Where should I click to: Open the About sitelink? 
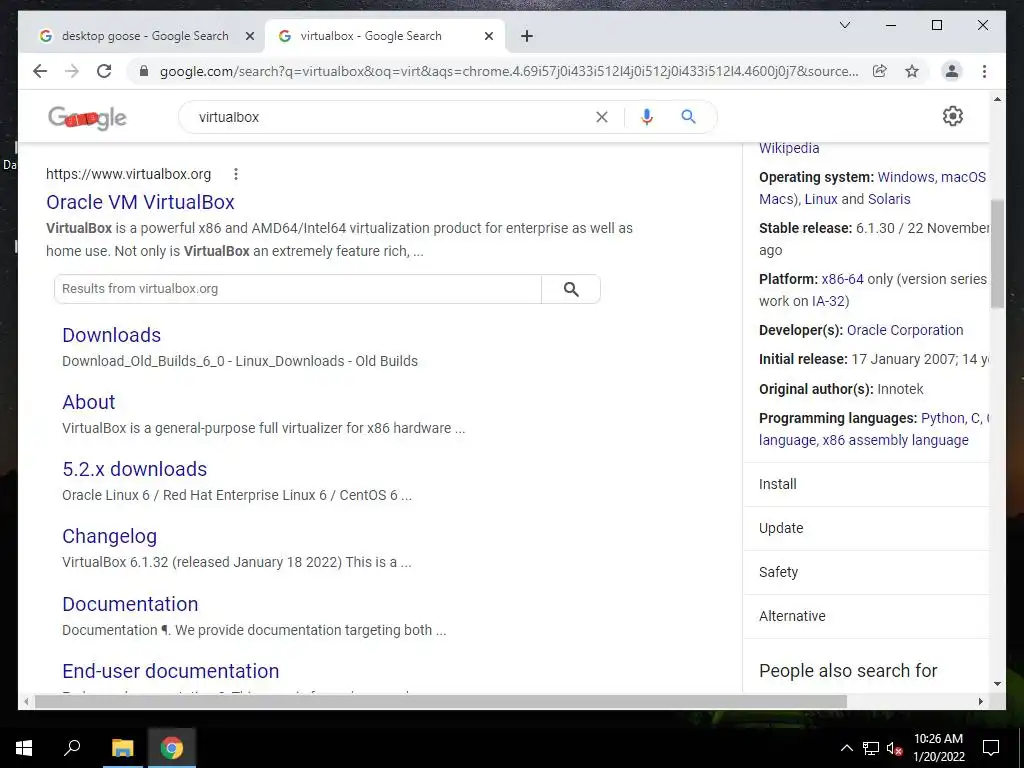coord(88,402)
